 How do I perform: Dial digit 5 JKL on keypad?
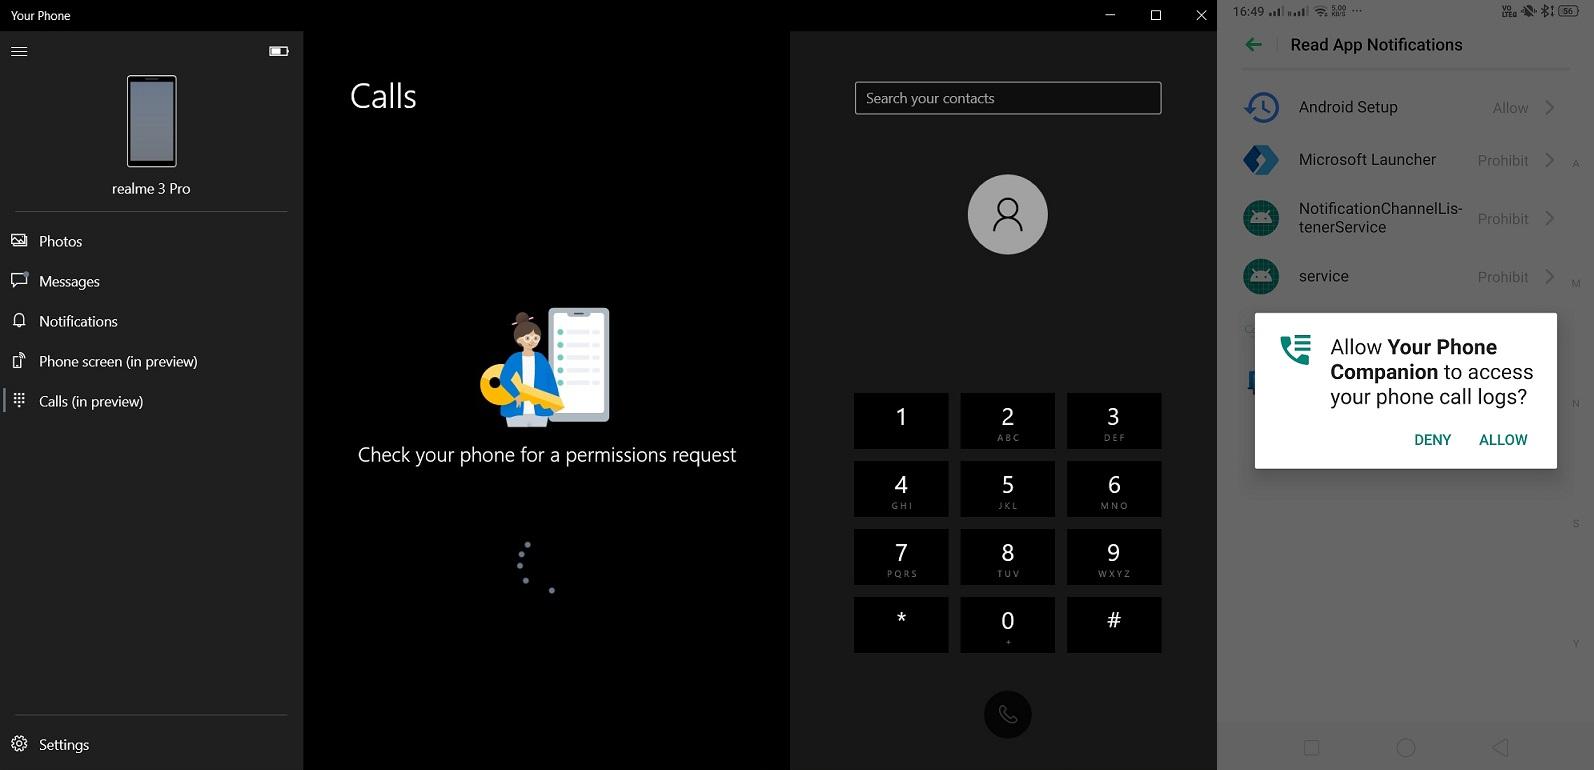(1008, 489)
